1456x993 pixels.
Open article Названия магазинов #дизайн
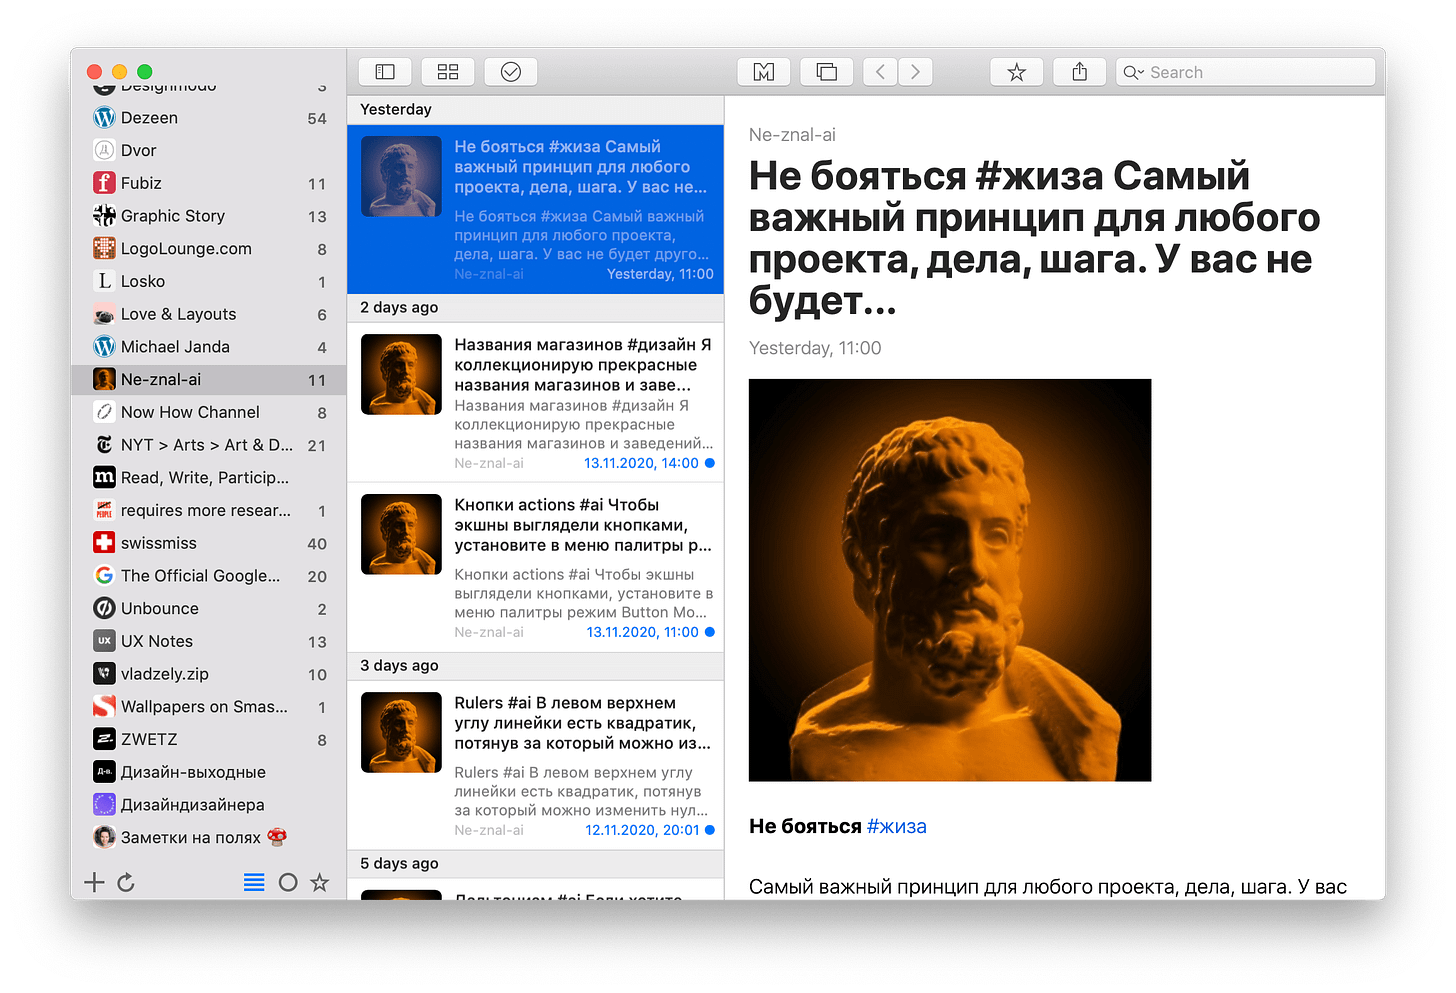(536, 402)
